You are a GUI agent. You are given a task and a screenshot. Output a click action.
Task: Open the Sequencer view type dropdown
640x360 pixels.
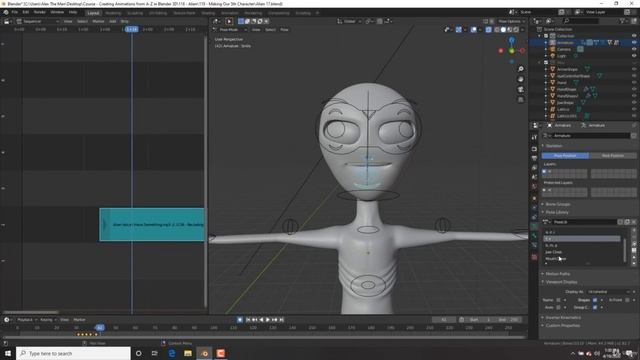(x=38, y=21)
